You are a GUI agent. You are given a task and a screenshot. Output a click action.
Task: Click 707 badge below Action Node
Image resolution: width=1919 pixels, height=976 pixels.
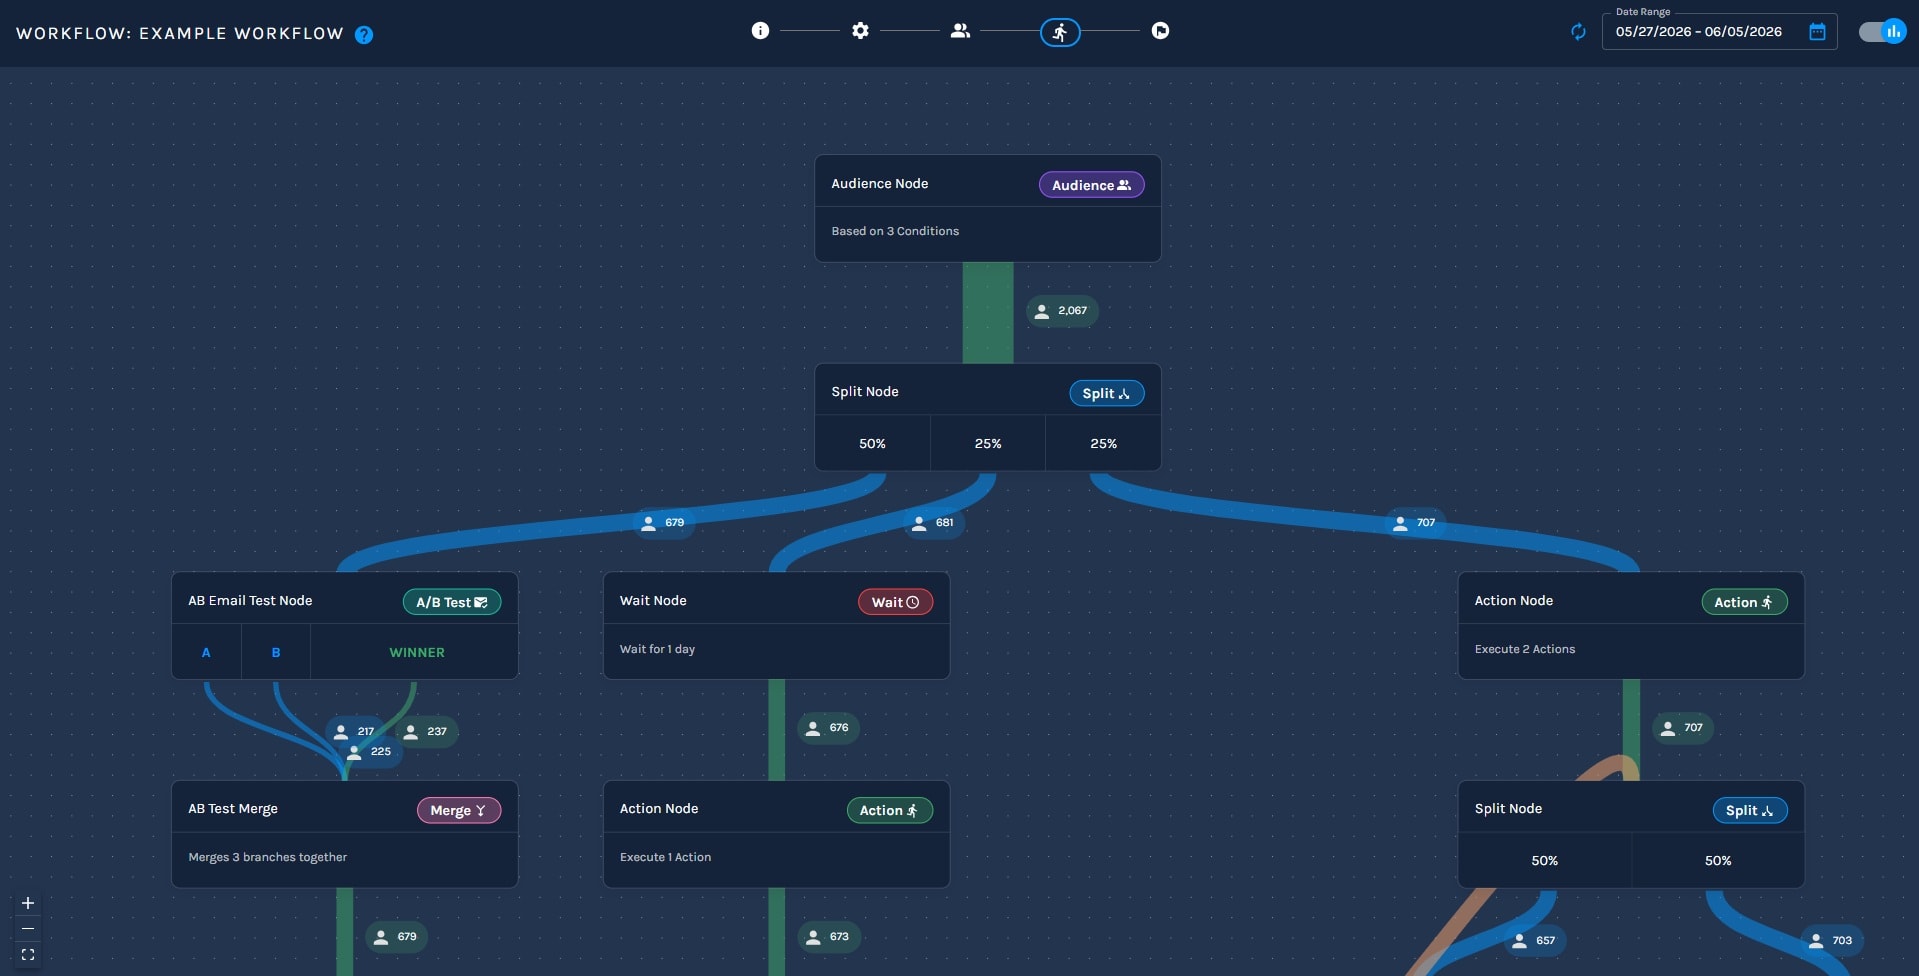pyautogui.click(x=1682, y=728)
